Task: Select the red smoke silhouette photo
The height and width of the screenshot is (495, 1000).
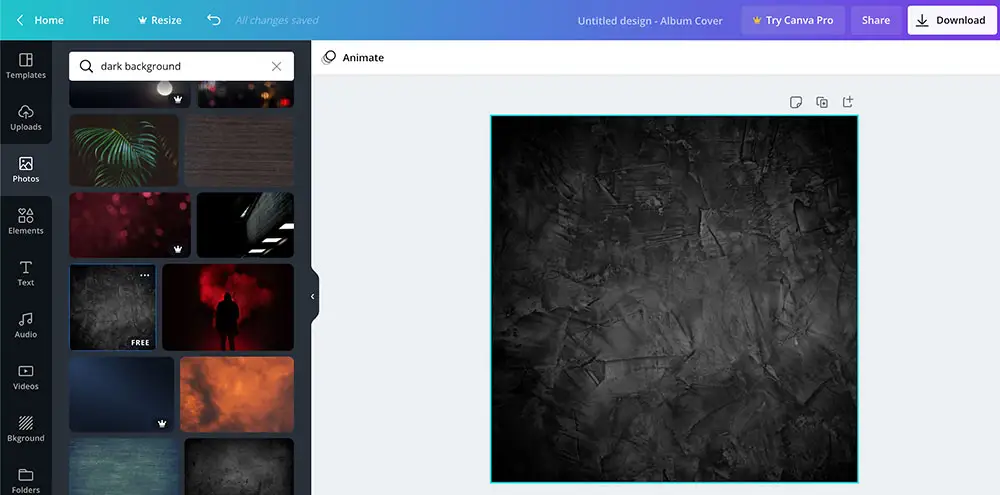Action: point(228,307)
